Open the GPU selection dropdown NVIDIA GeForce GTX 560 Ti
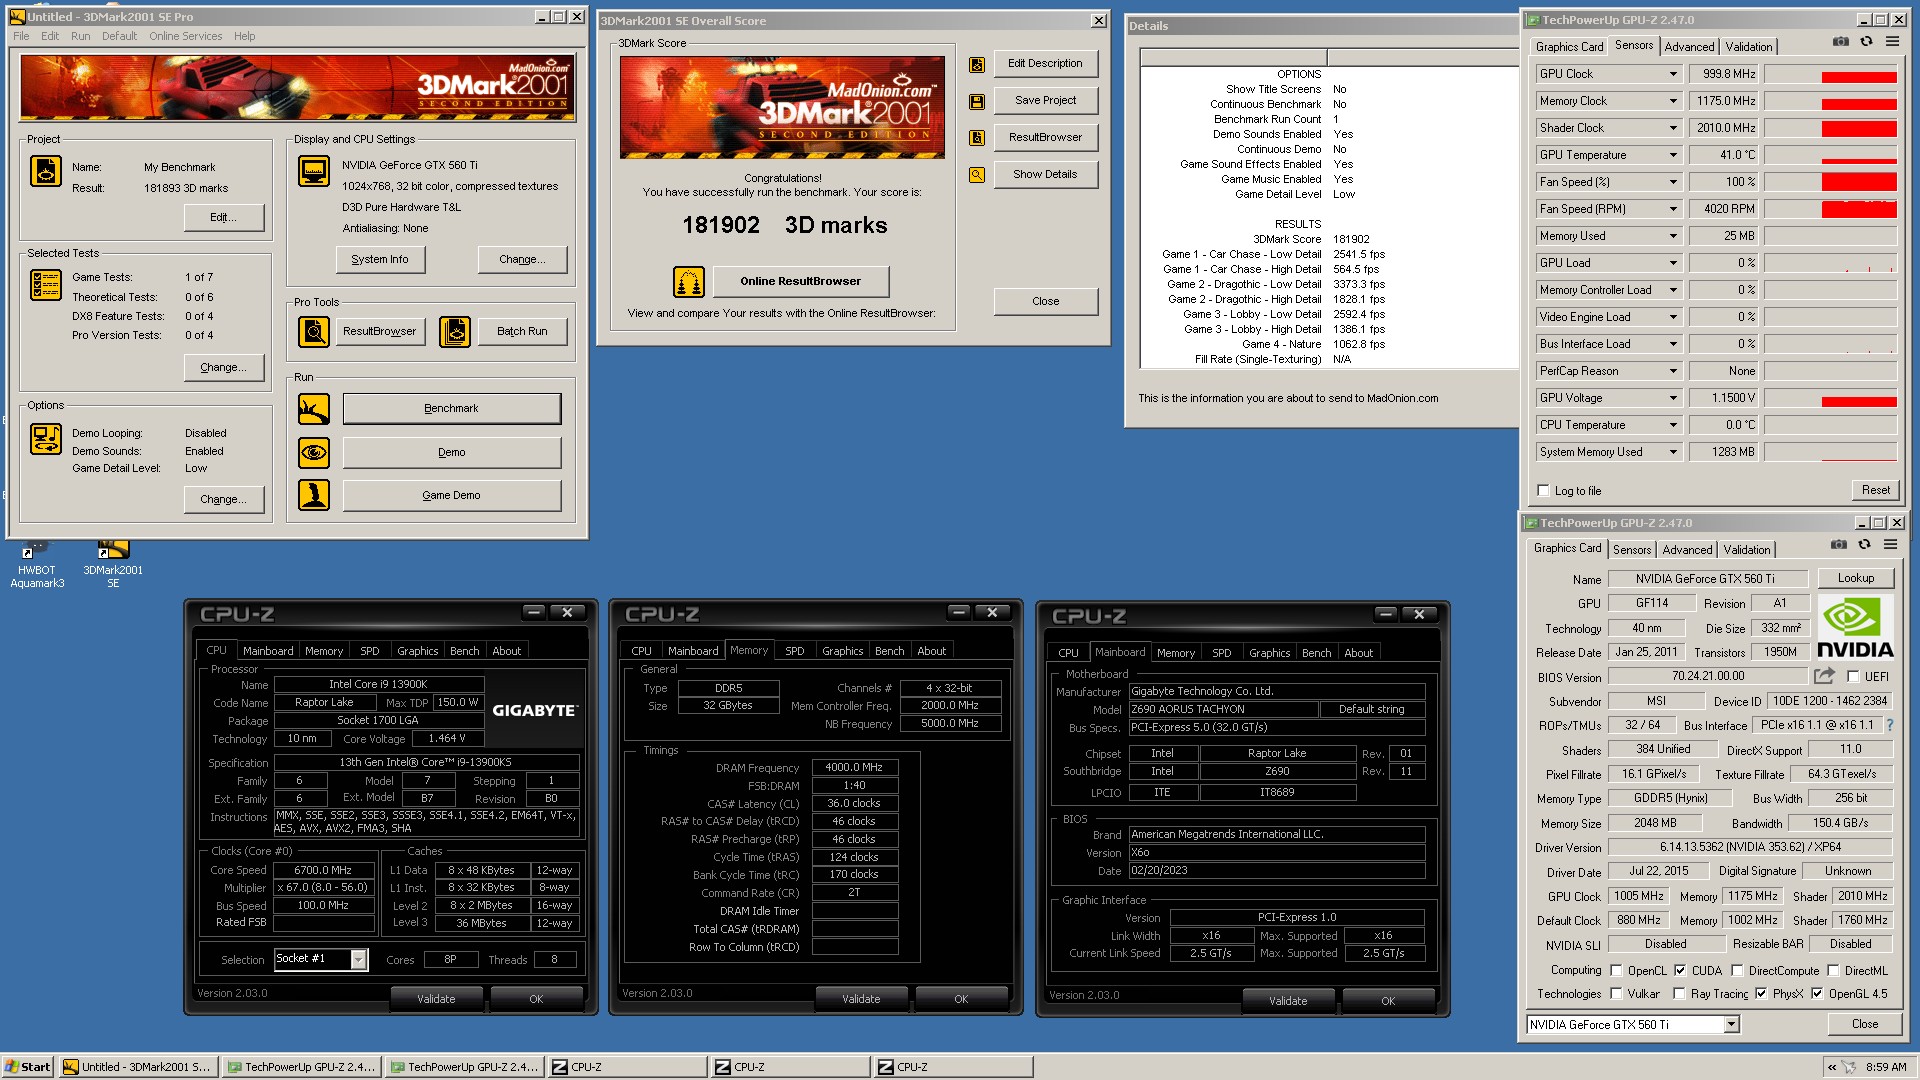The height and width of the screenshot is (1080, 1920). [1731, 1024]
